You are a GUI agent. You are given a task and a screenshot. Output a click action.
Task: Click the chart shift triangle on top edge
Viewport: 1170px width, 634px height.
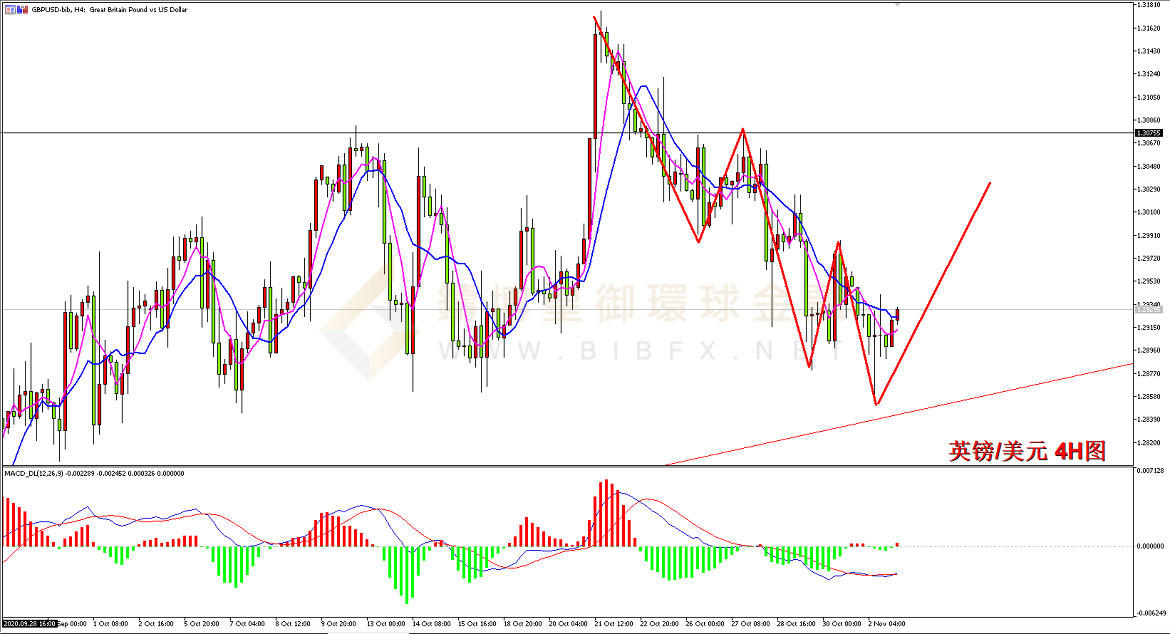click(897, 5)
